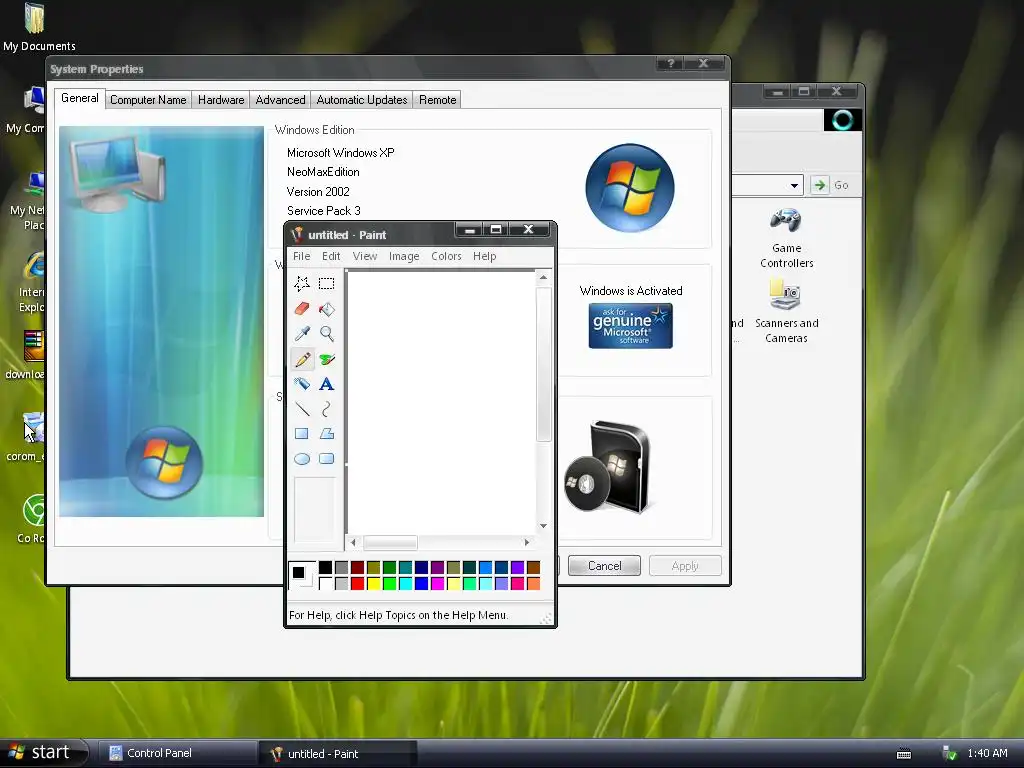
Task: Open Game Controllers in Control Panel
Action: pyautogui.click(x=786, y=238)
